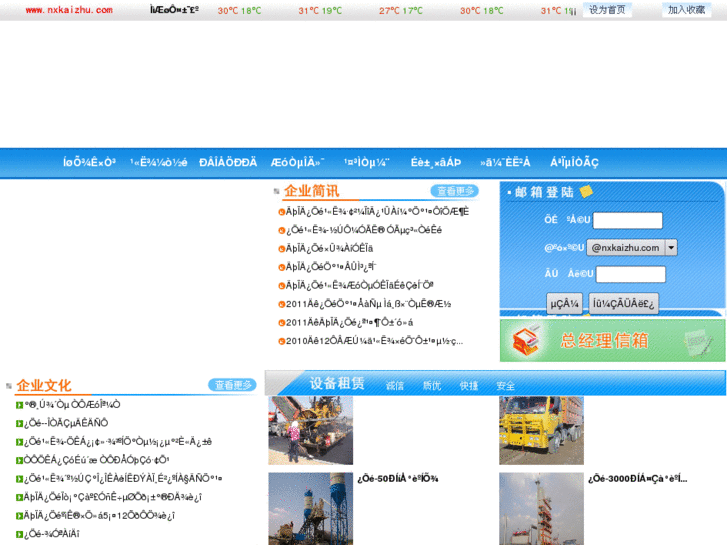The width and height of the screenshot is (727, 545).
Task: Click the 企业简讯 section heading
Action: tap(312, 191)
